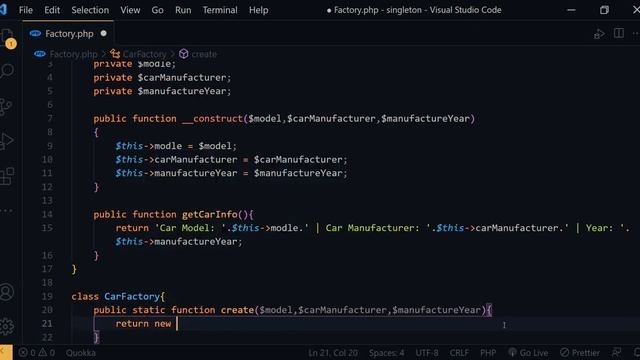Open the Explorer view in activity bar
This screenshot has height=360, width=640.
click(7, 38)
